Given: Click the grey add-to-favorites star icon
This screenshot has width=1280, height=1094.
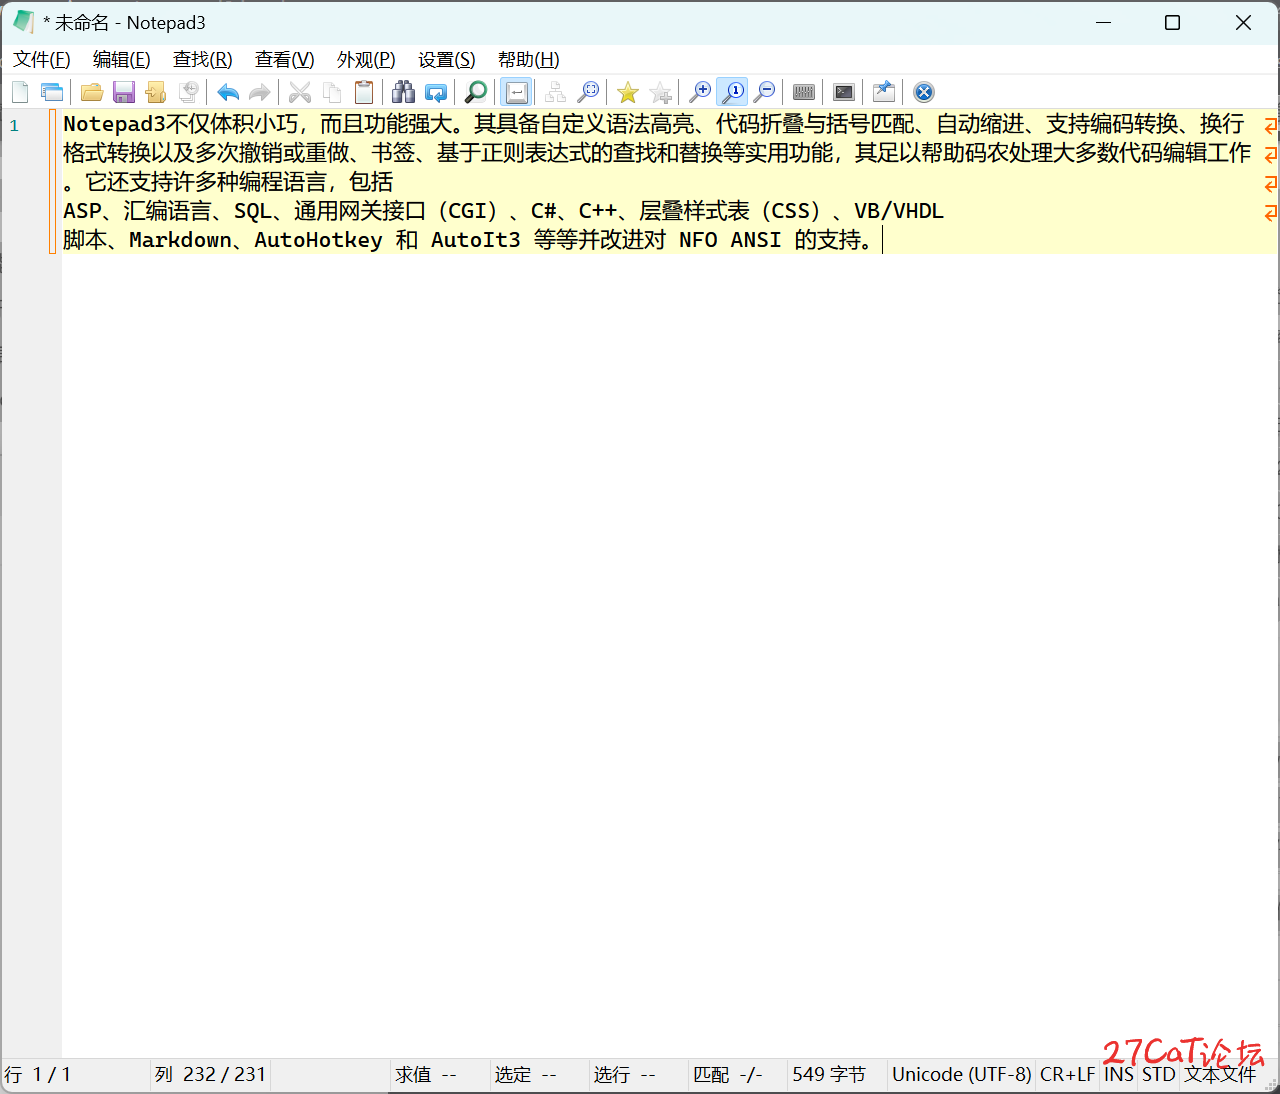Looking at the screenshot, I should (x=660, y=93).
